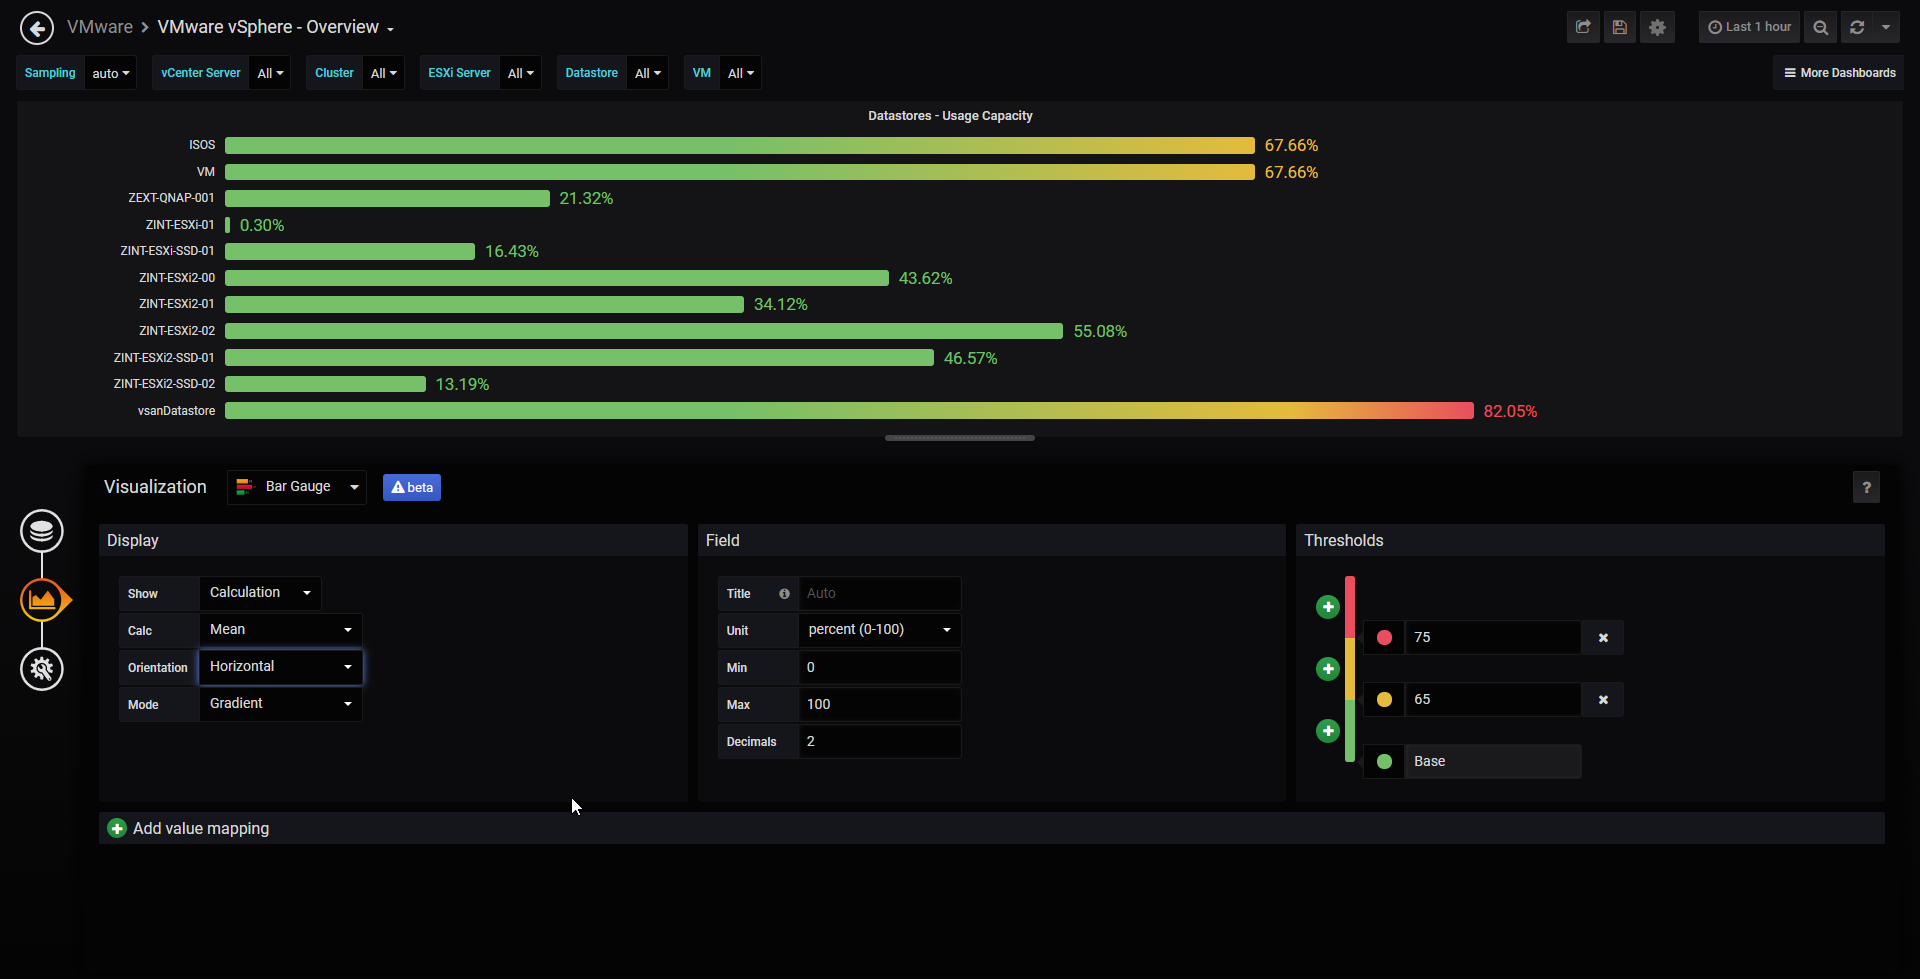The height and width of the screenshot is (979, 1920).
Task: Open the Share dashboard icon
Action: [x=1583, y=27]
